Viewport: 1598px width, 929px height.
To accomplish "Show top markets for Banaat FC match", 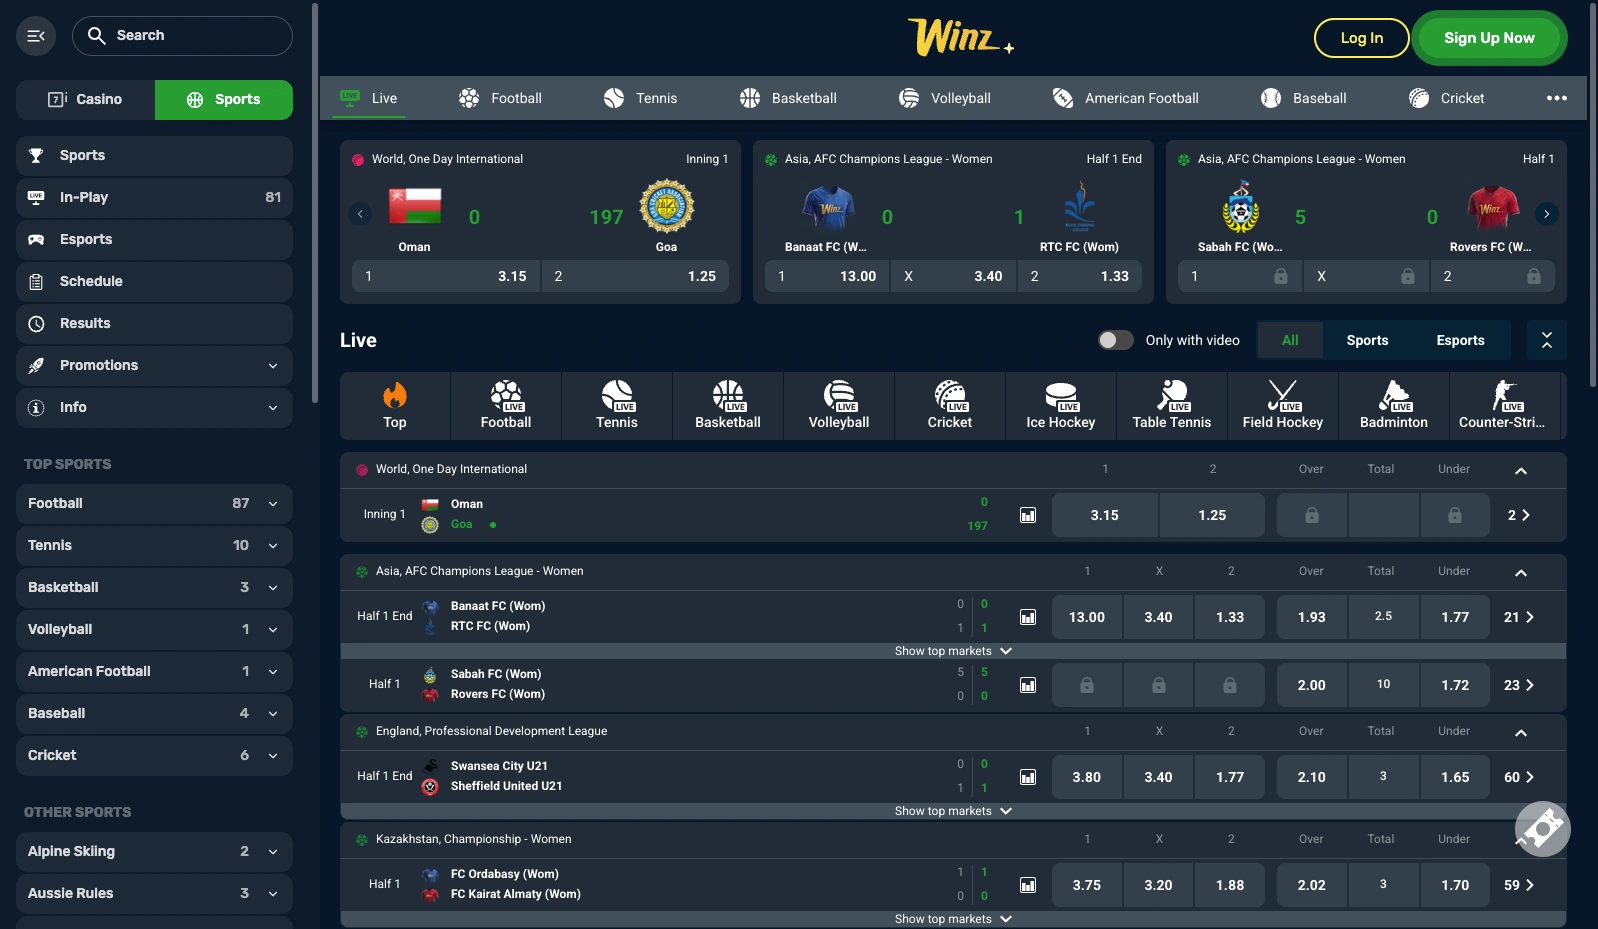I will [953, 651].
